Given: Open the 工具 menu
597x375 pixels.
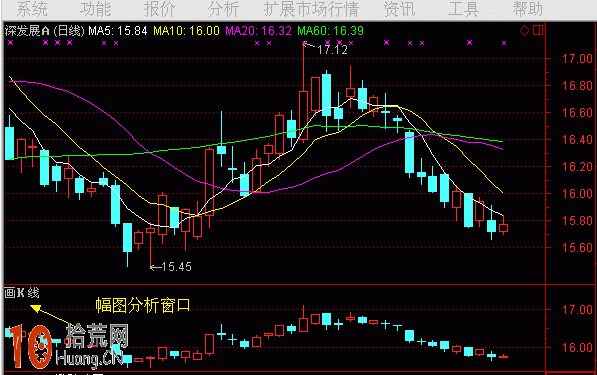Looking at the screenshot, I should tap(463, 9).
